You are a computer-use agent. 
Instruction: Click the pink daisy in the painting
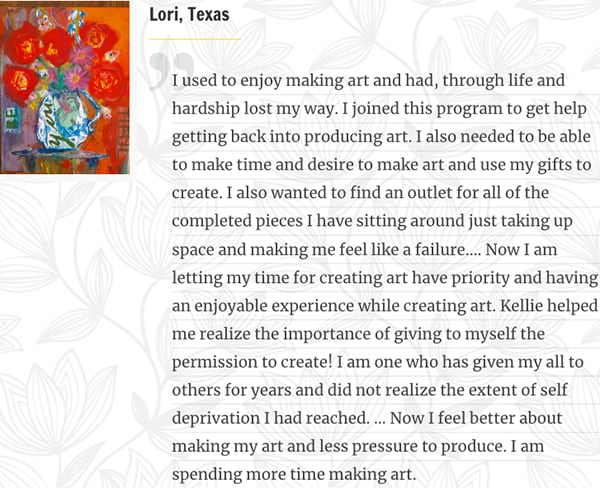click(x=75, y=78)
